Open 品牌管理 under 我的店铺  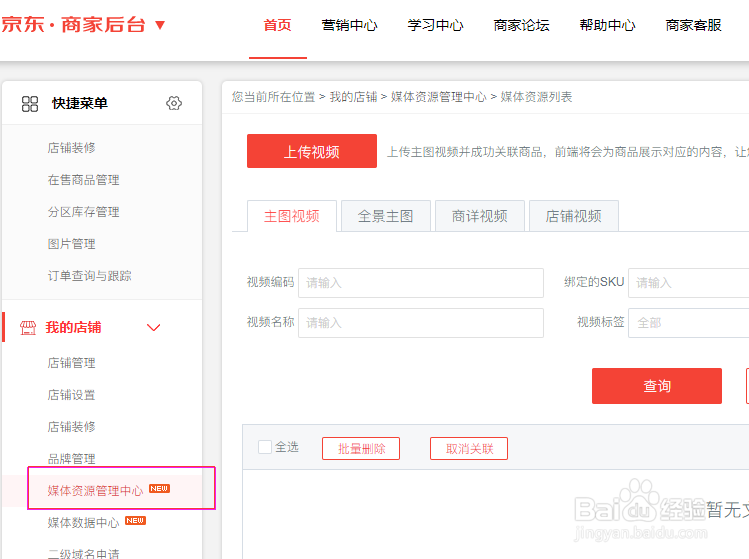click(x=72, y=459)
